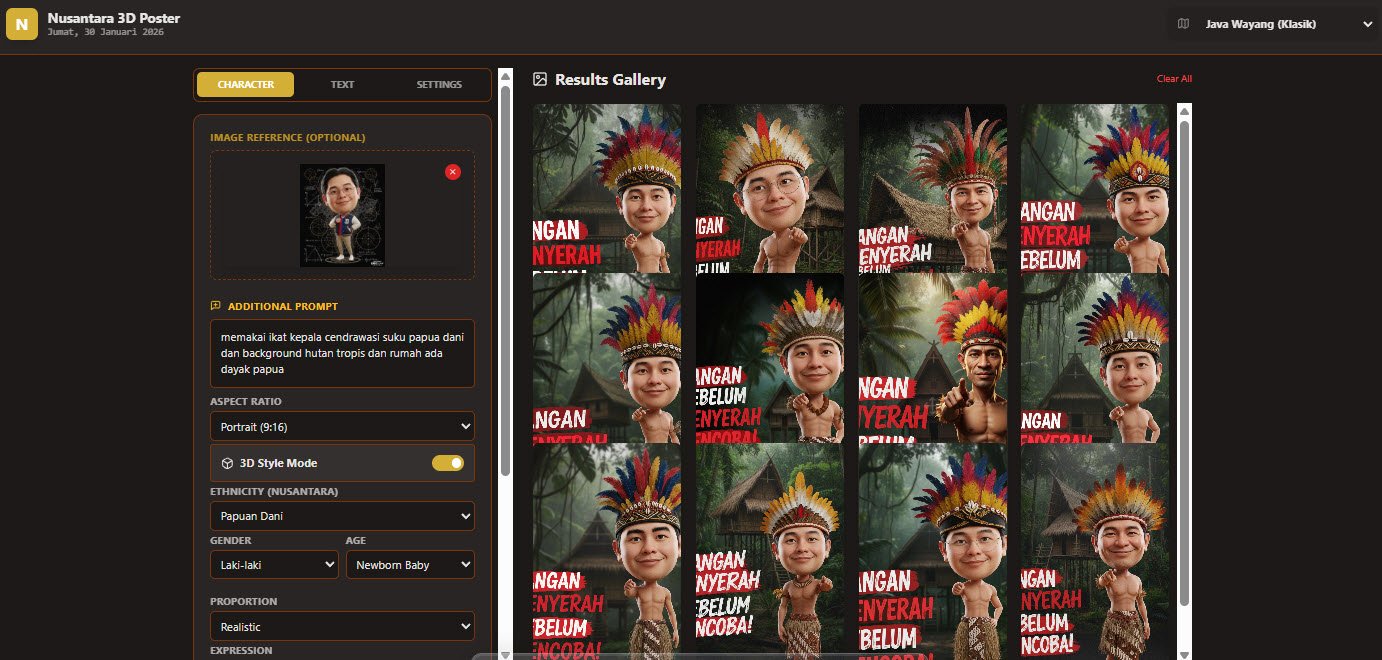This screenshot has width=1382, height=660.
Task: Open first-row poster wearing round glasses
Action: click(770, 188)
